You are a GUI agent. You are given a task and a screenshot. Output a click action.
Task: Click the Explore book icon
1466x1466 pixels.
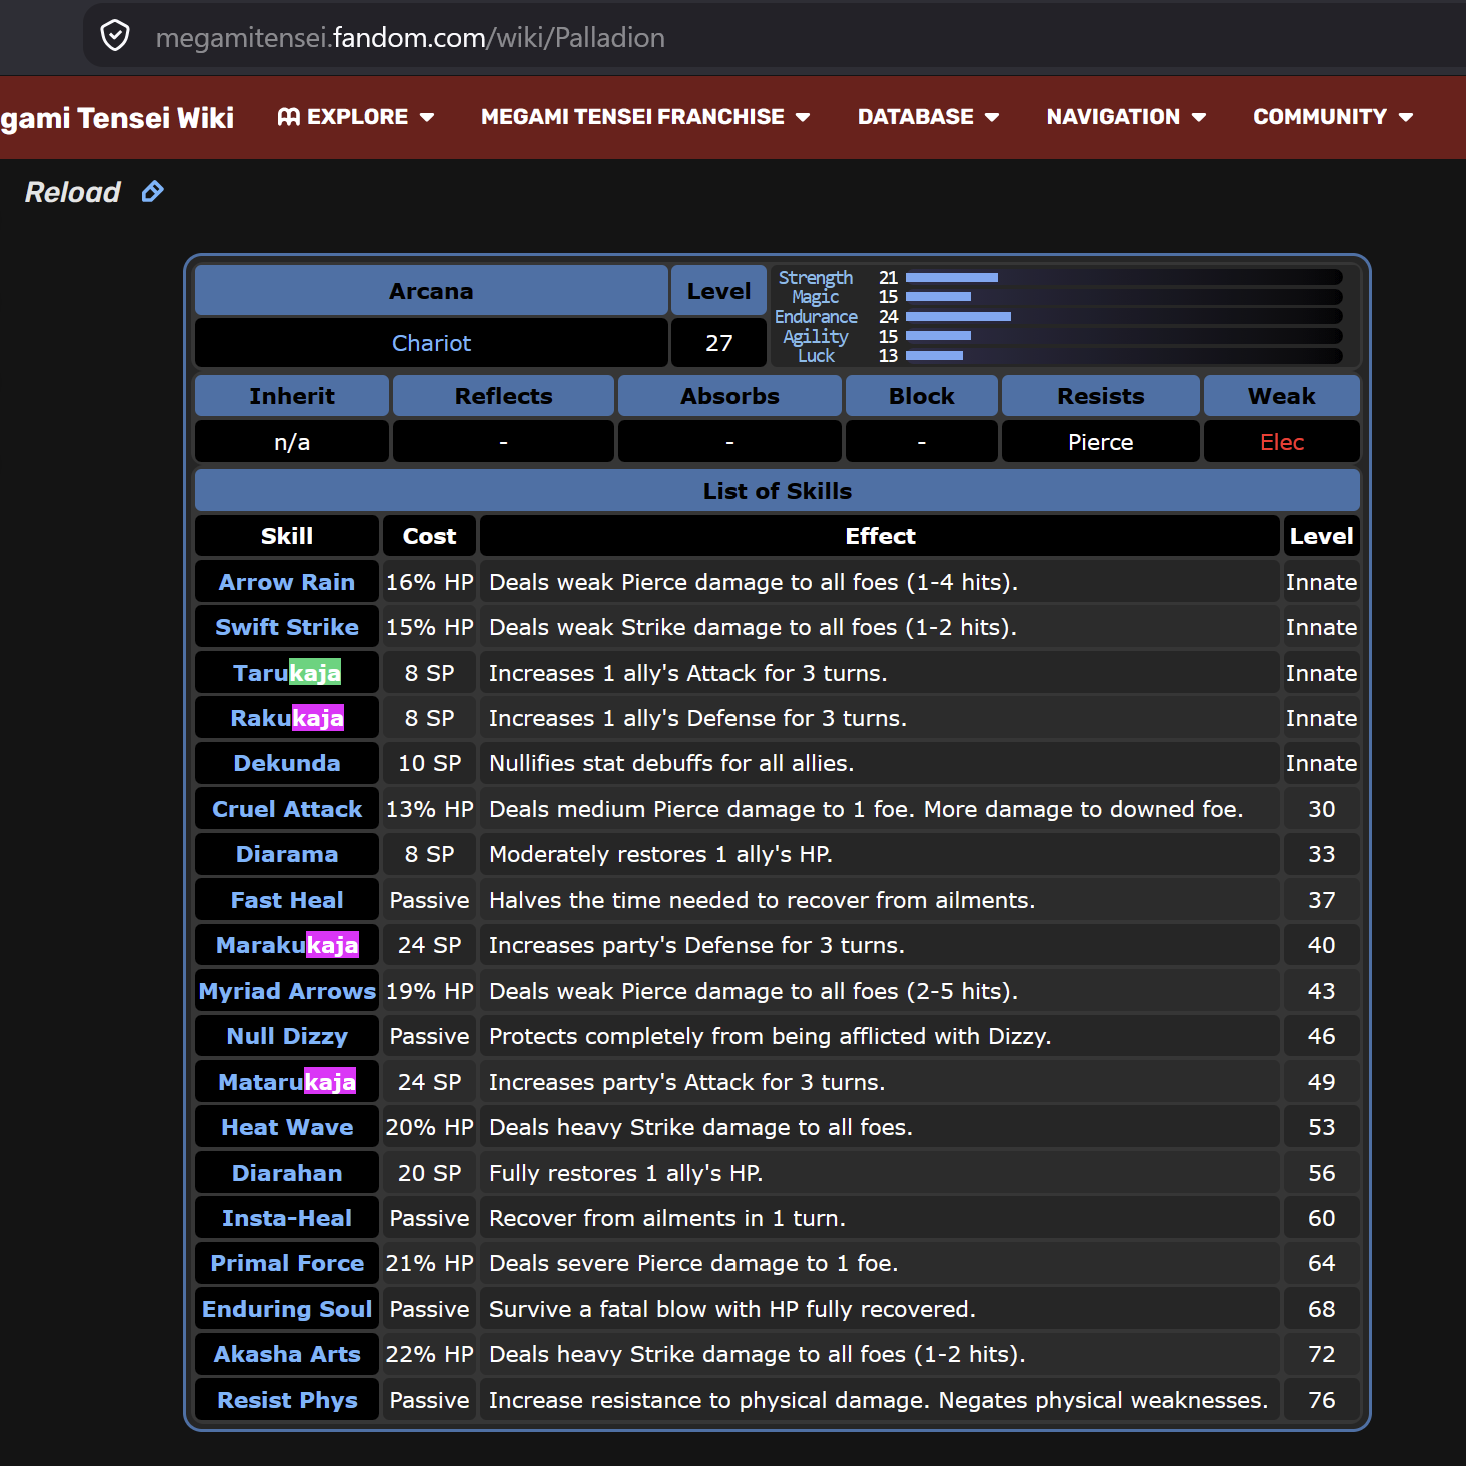point(289,117)
